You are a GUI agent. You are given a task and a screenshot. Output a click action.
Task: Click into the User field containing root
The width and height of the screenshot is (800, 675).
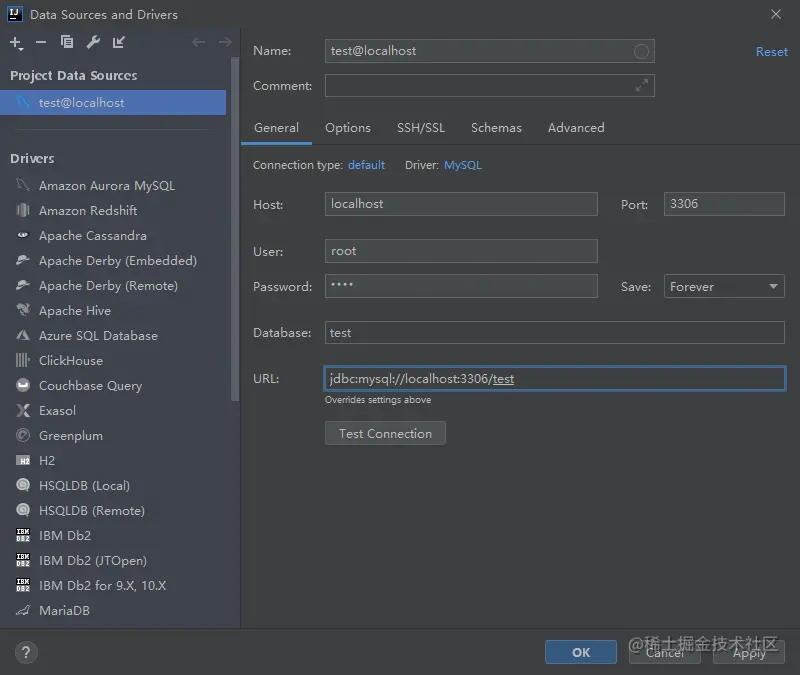click(461, 251)
